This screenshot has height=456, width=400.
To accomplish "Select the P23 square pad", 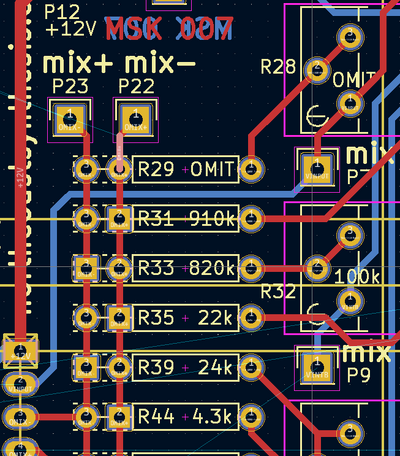I will (70, 119).
